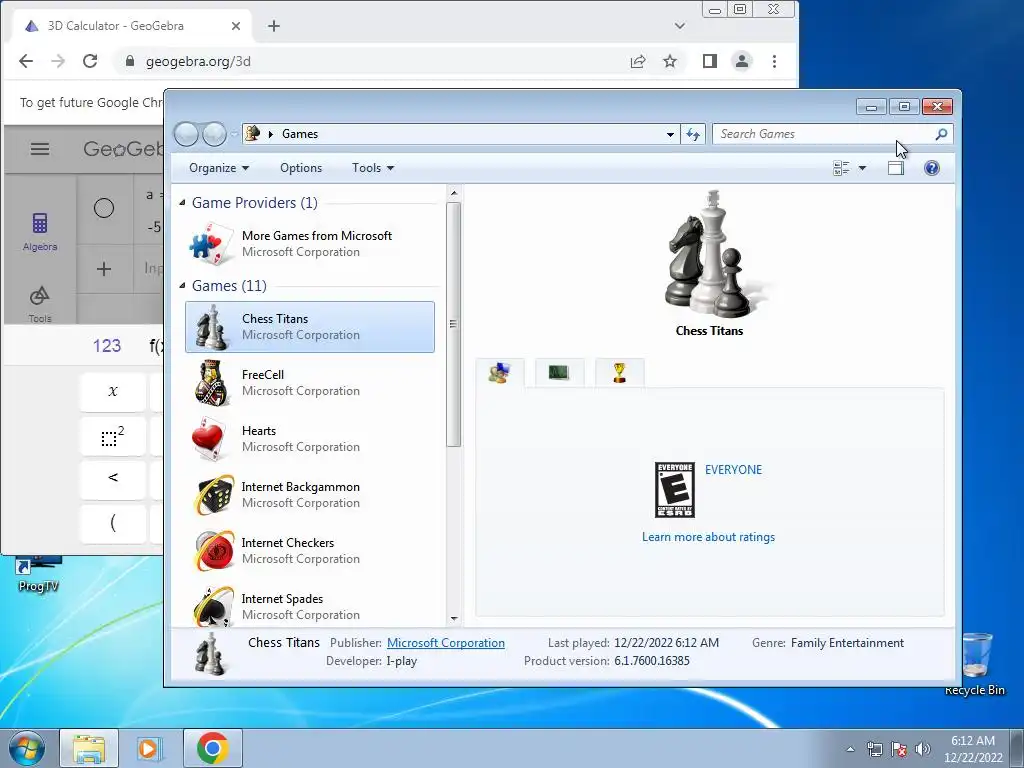The width and height of the screenshot is (1024, 768).
Task: Open the address bar history dropdown
Action: [670, 134]
